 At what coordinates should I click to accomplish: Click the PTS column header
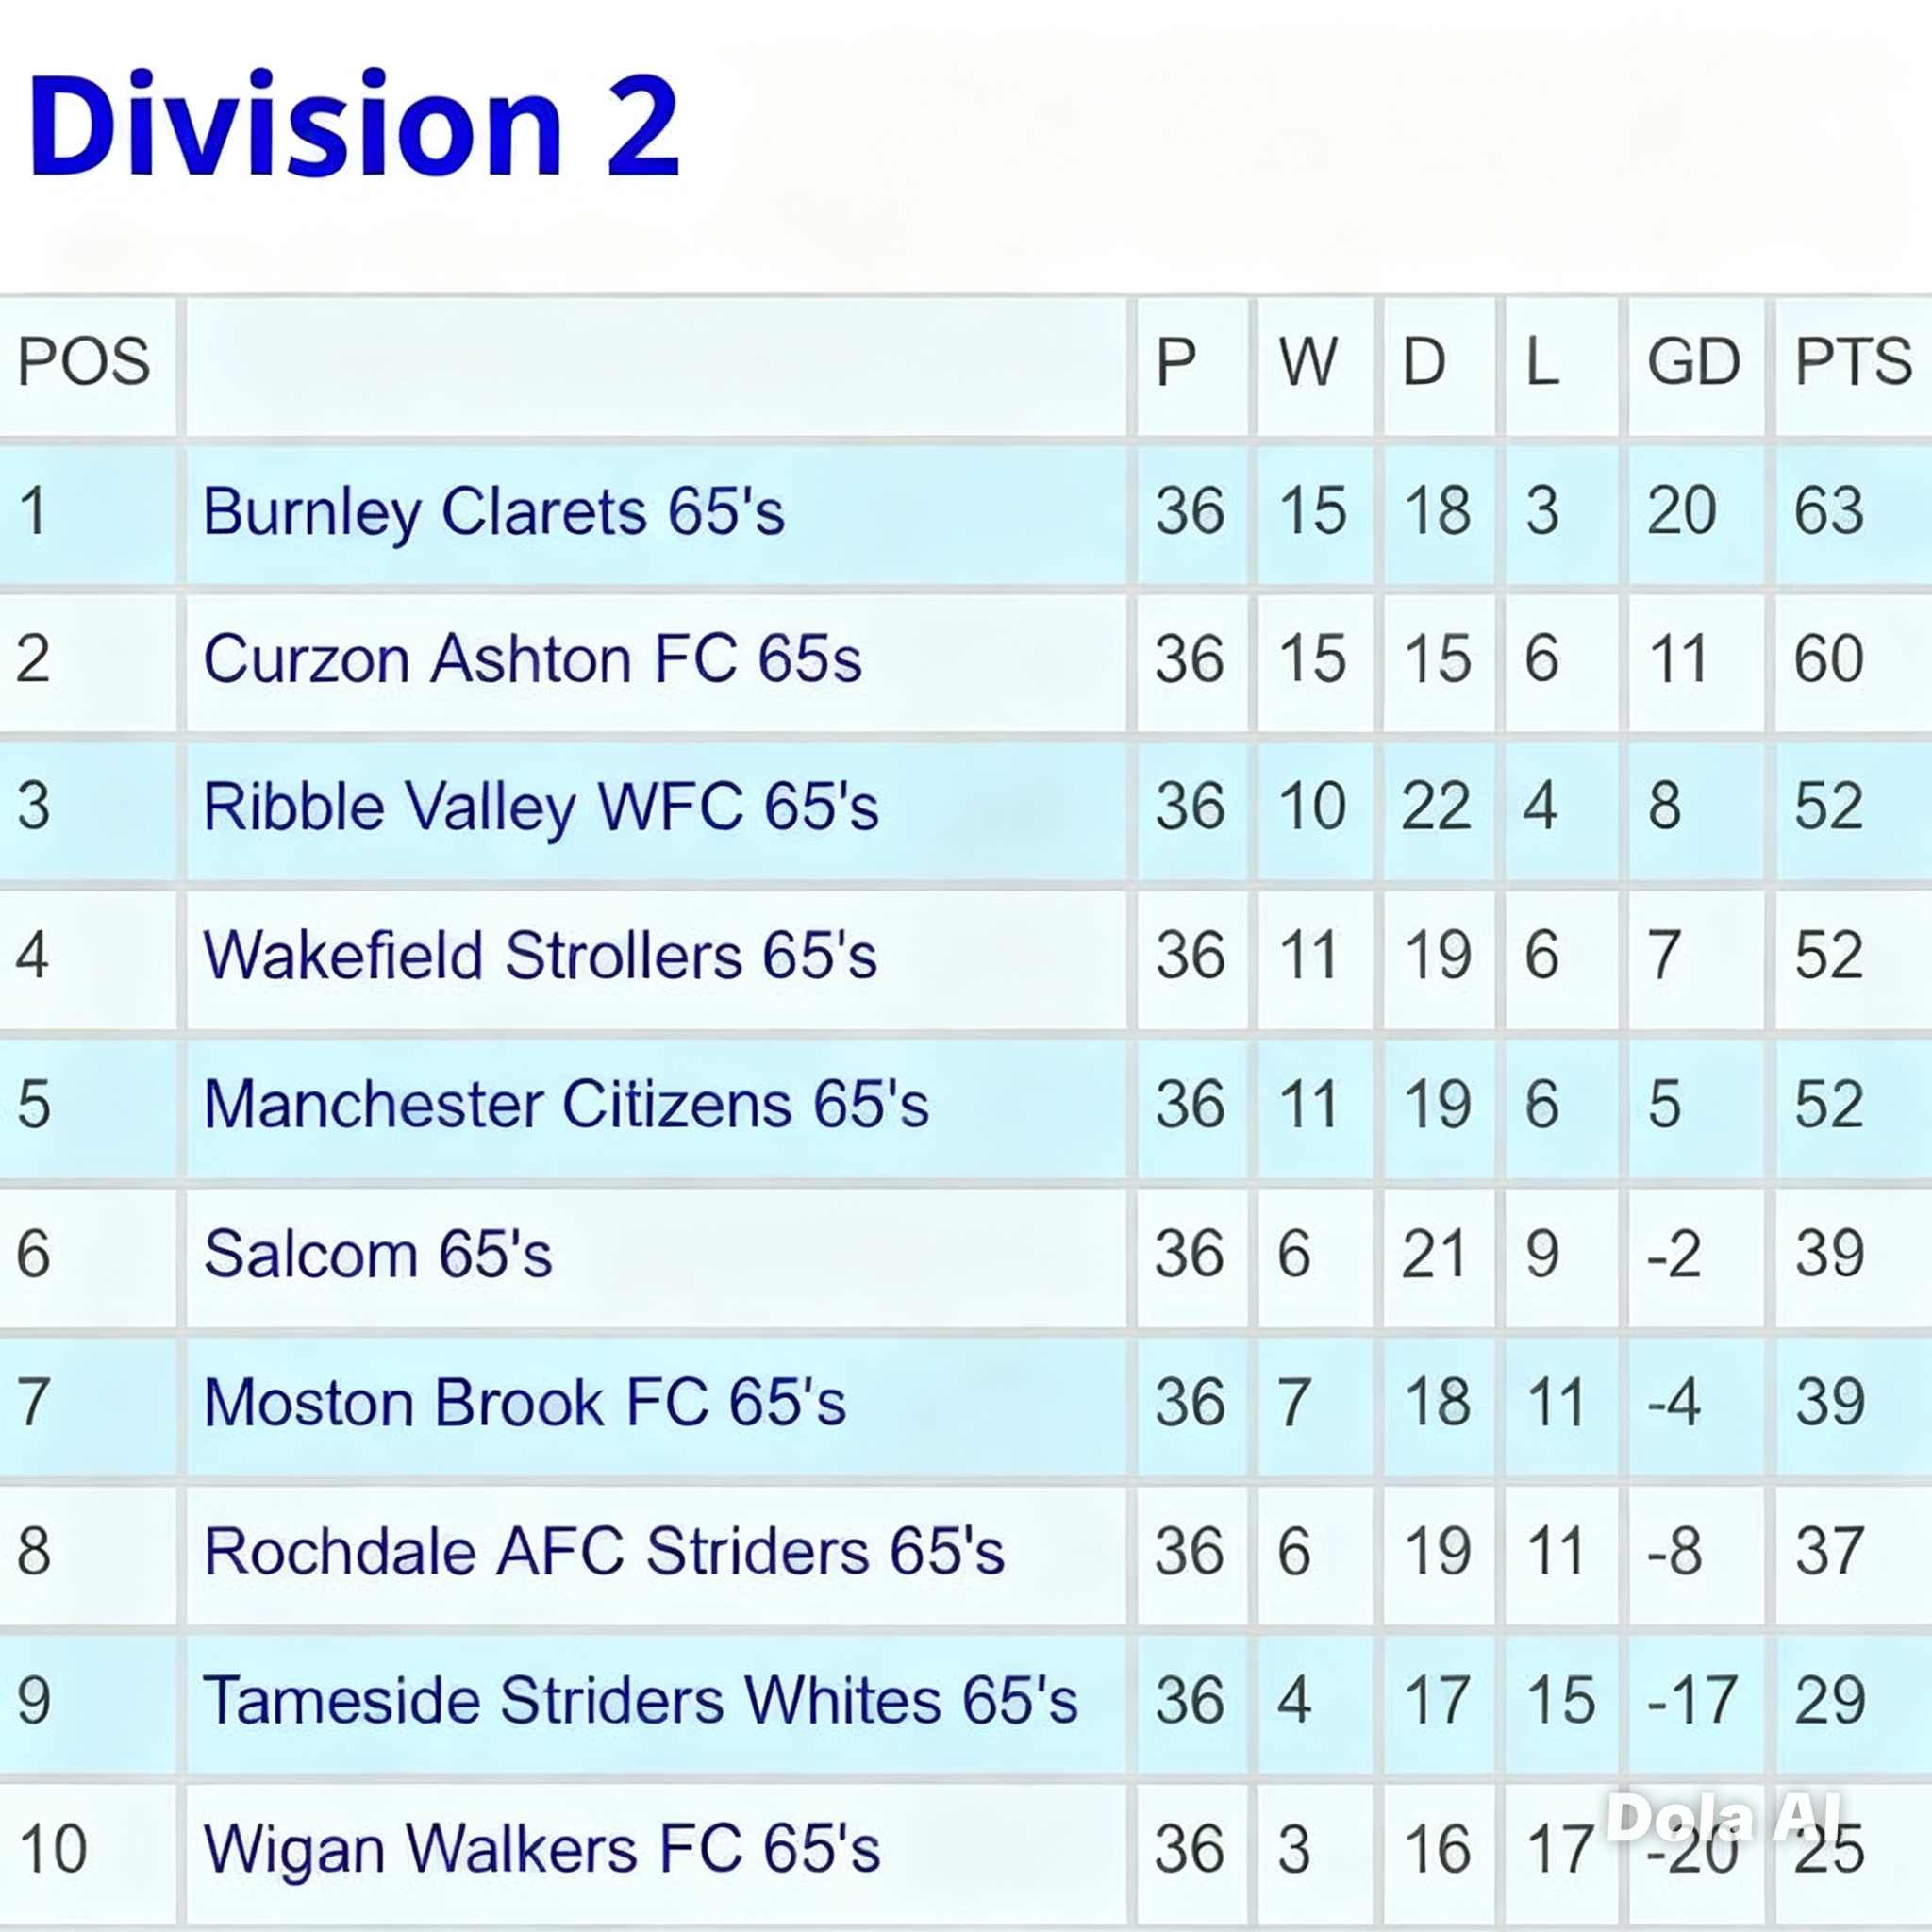pyautogui.click(x=1853, y=361)
